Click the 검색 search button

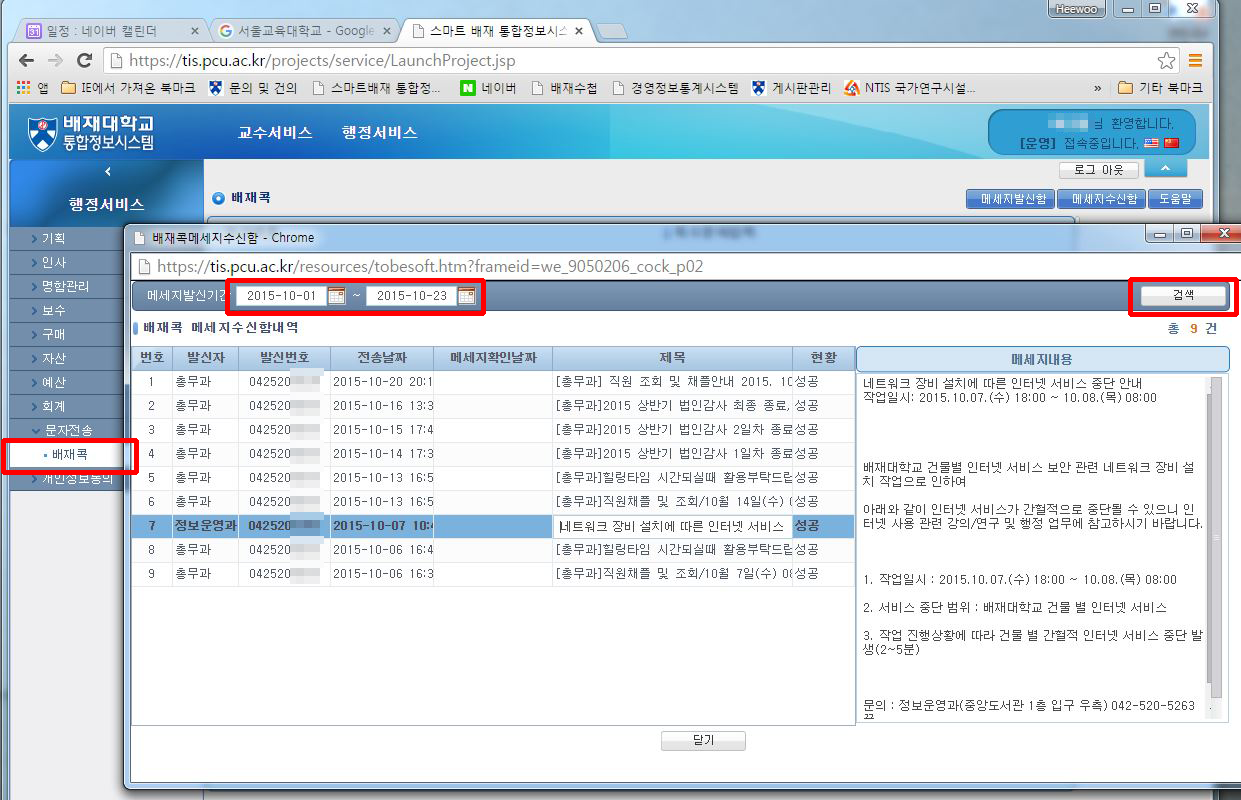coord(1183,295)
